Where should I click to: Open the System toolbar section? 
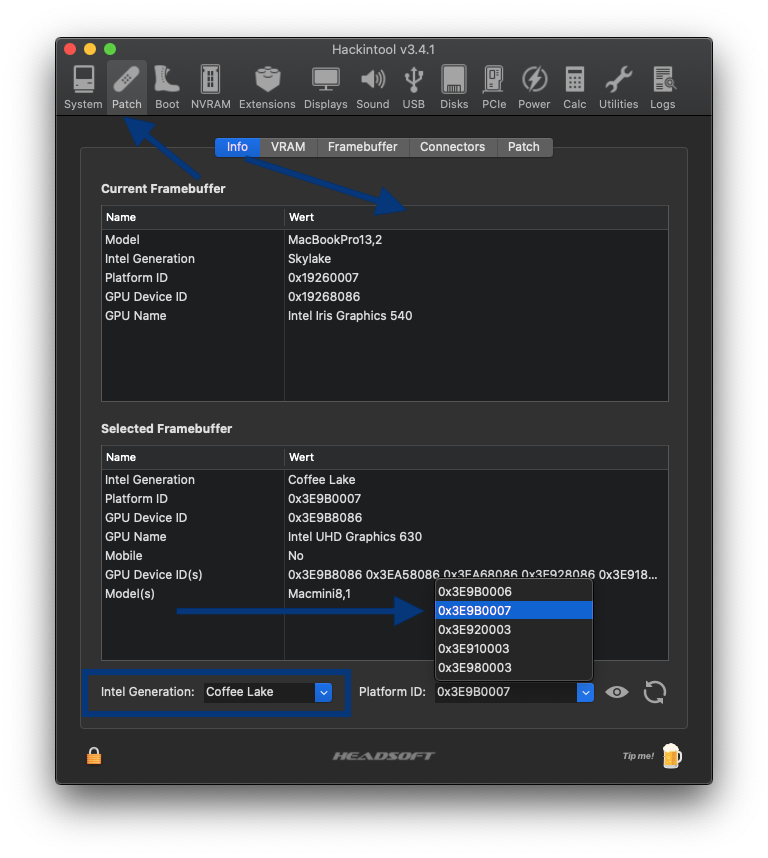click(83, 88)
